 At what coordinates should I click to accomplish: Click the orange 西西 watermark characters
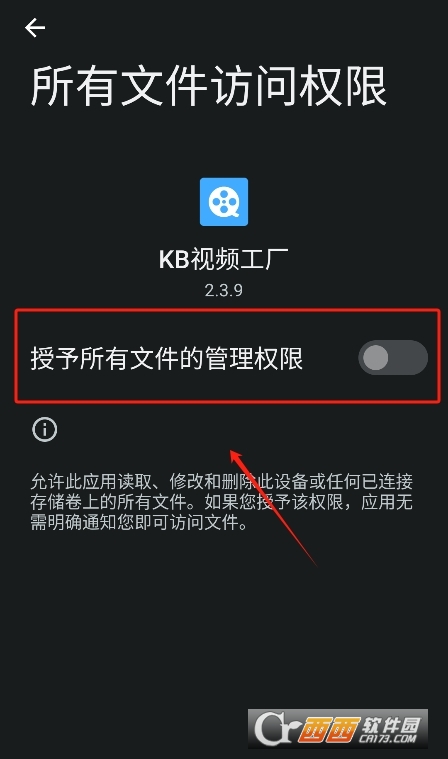(328, 730)
